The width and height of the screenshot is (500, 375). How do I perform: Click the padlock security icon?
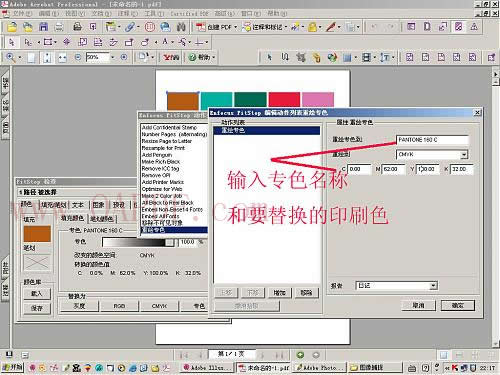click(312, 27)
